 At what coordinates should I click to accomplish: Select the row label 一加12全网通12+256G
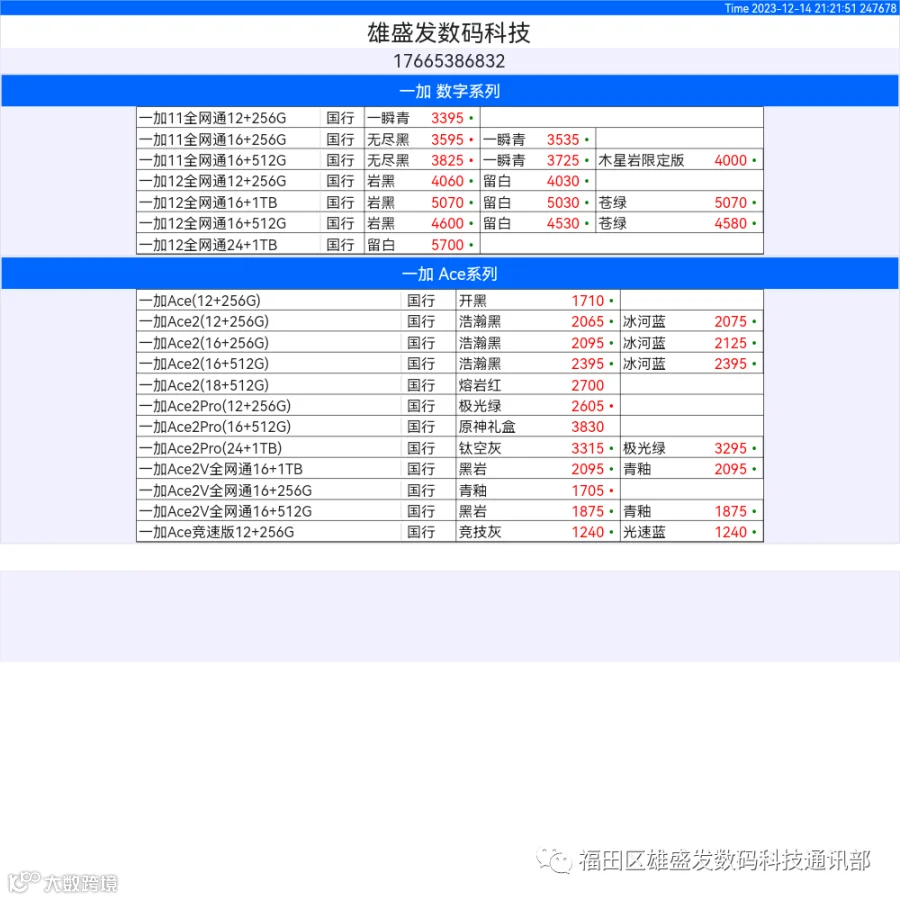point(212,181)
